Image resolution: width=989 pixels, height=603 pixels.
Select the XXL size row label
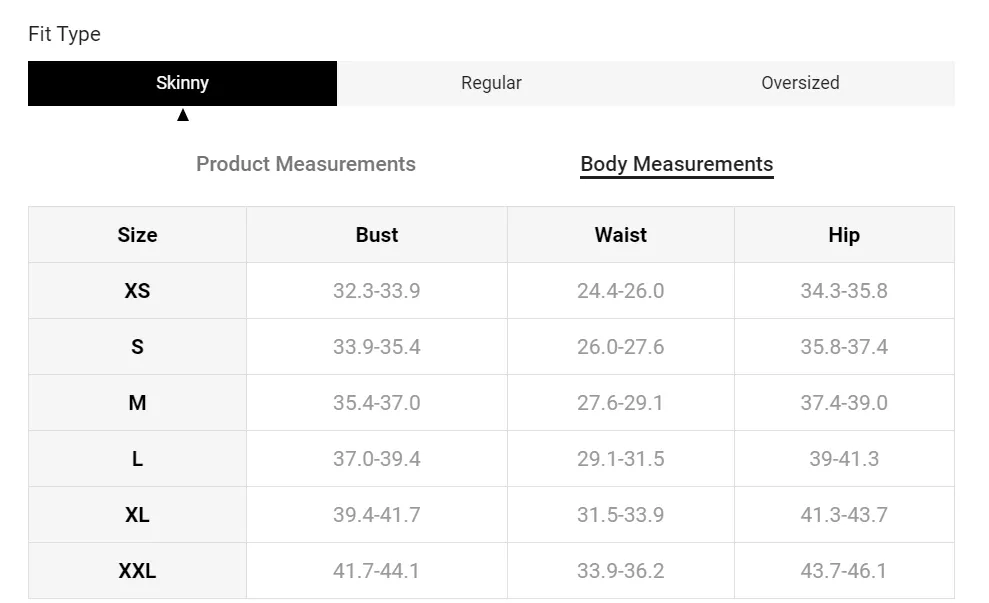(x=138, y=571)
